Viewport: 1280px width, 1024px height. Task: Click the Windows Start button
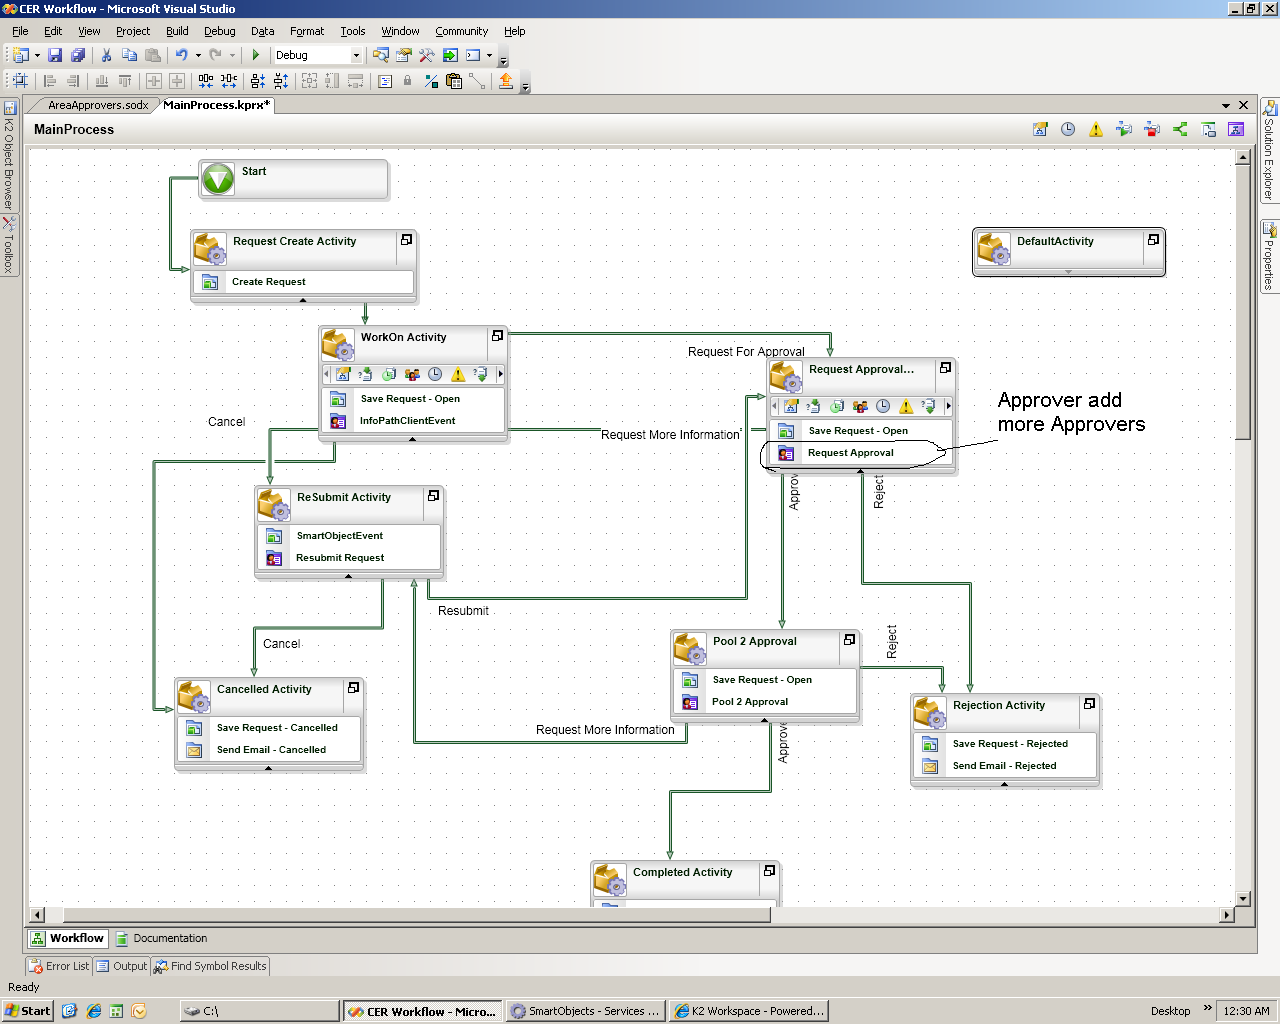pos(27,1011)
